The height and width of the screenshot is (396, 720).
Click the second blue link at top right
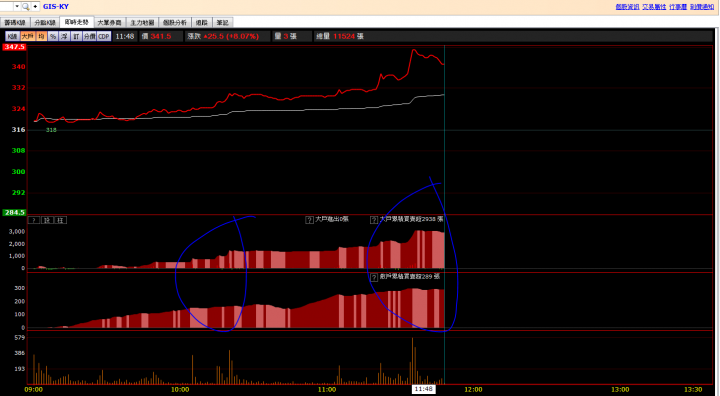coord(654,7)
